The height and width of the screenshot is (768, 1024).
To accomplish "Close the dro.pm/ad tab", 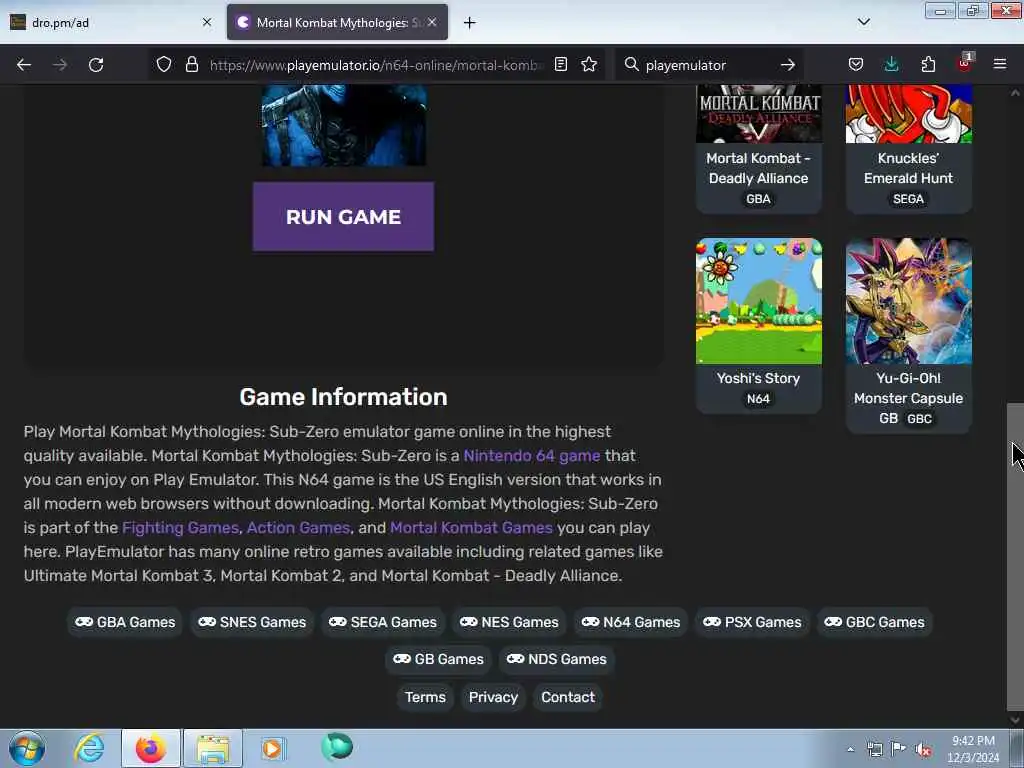I will pos(206,22).
